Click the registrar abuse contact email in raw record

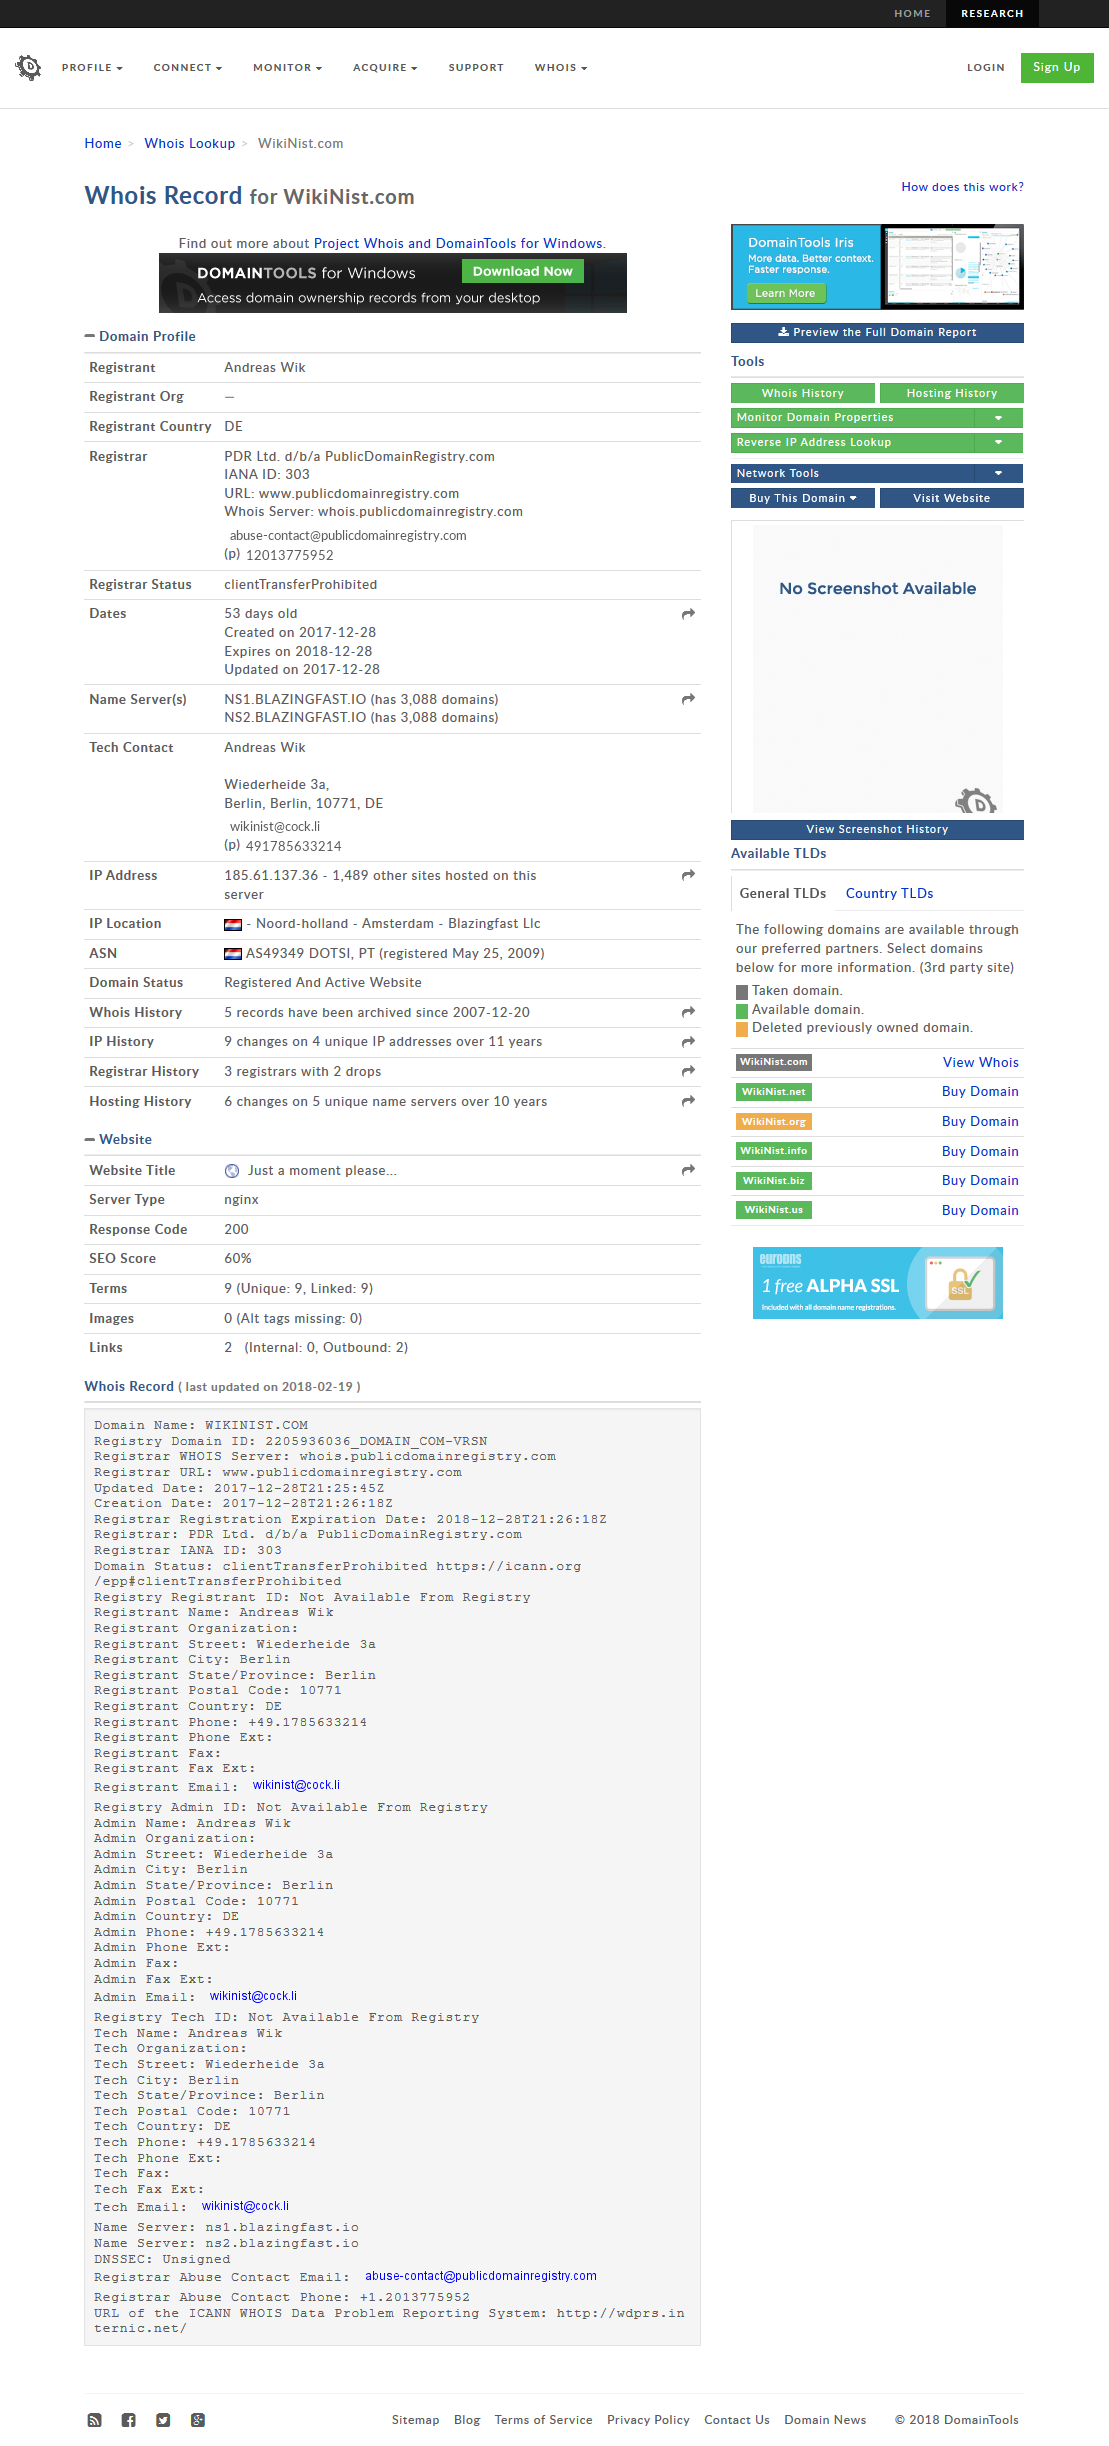click(x=481, y=2276)
